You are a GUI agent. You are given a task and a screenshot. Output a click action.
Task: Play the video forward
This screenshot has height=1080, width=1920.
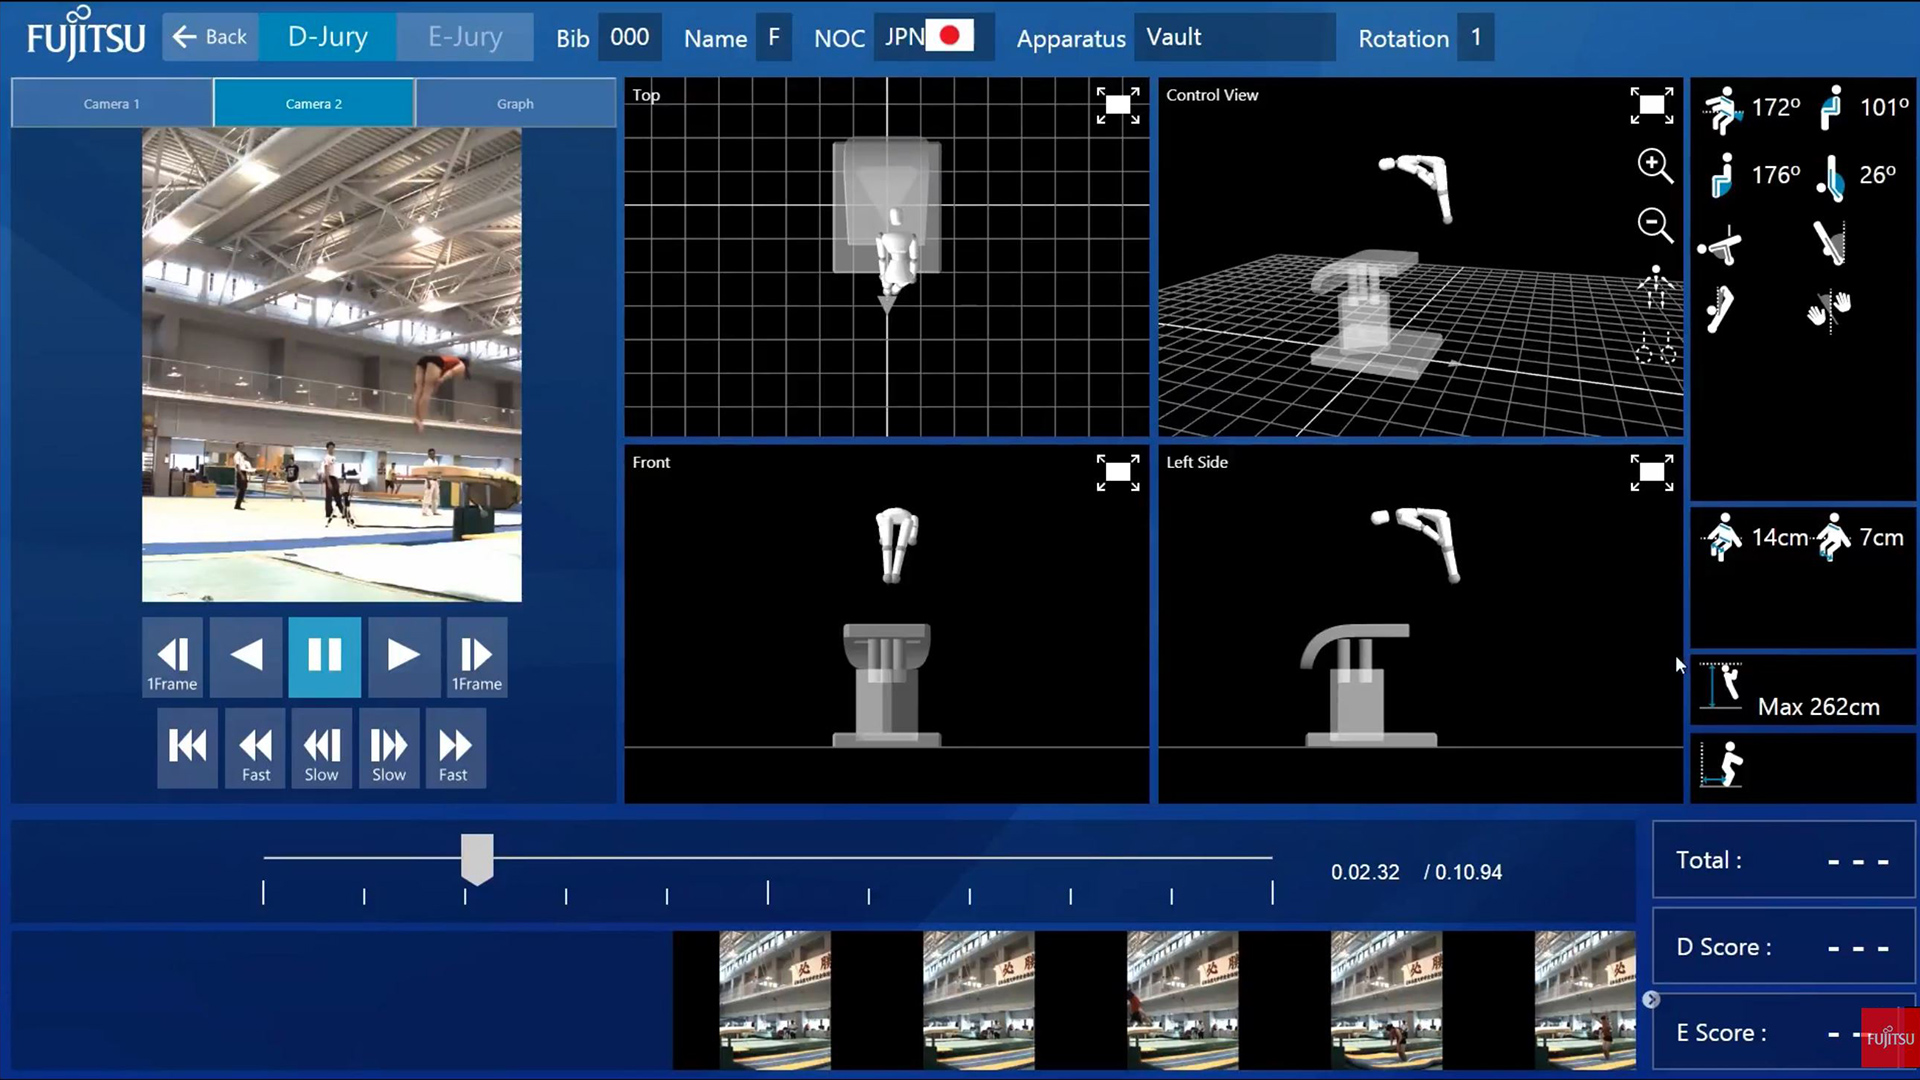tap(403, 657)
